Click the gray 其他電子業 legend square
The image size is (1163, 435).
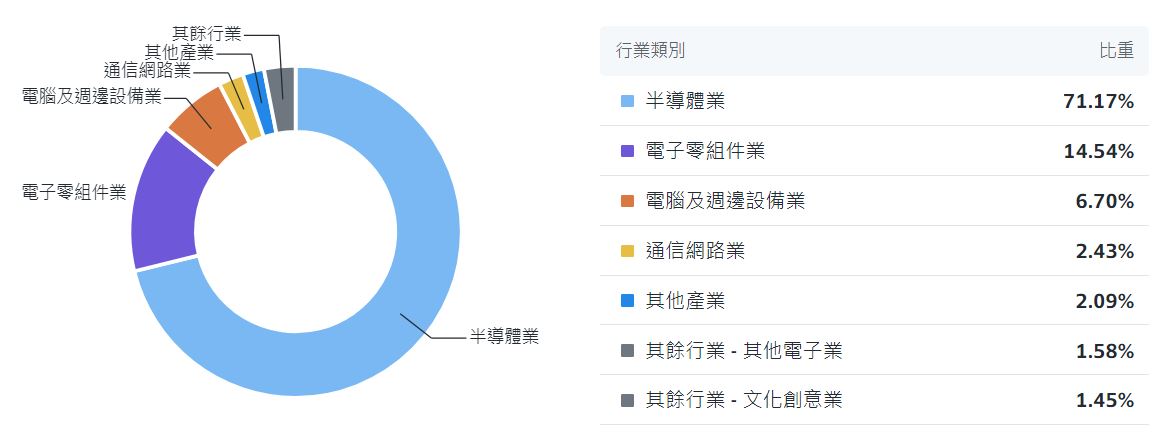click(x=628, y=351)
